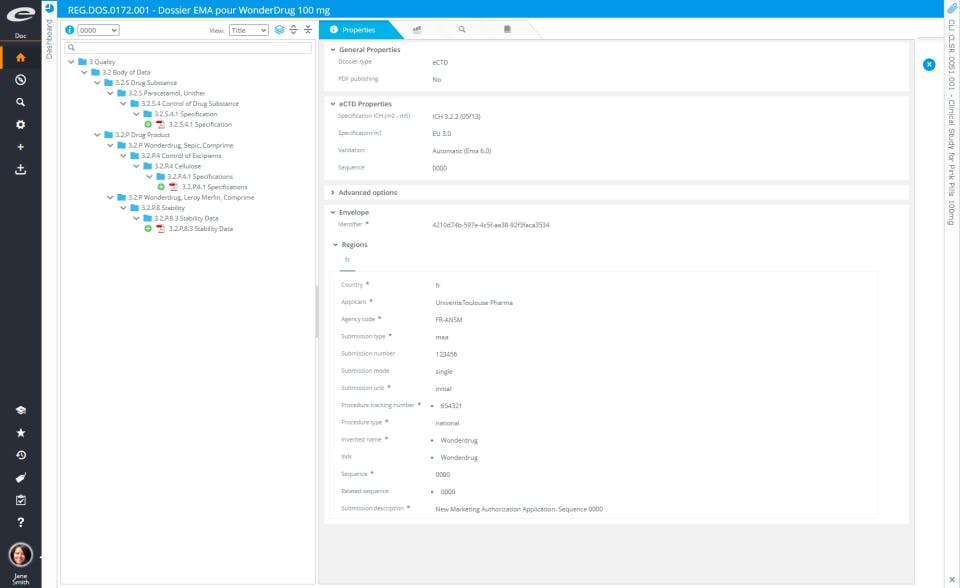The height and width of the screenshot is (588, 960).
Task: Select the import/export icon in the sidebar
Action: tap(22, 168)
